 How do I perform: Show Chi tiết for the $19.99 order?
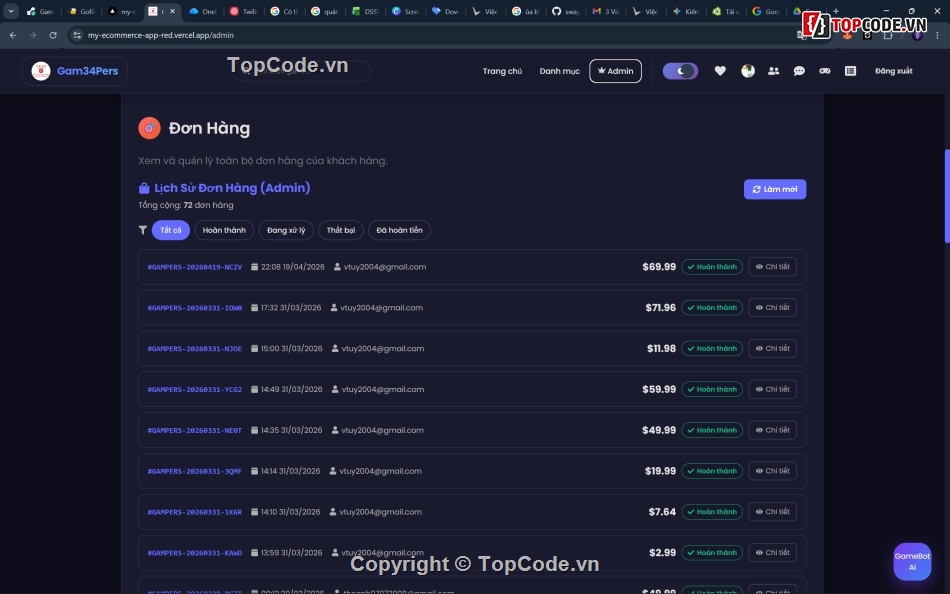pos(772,471)
